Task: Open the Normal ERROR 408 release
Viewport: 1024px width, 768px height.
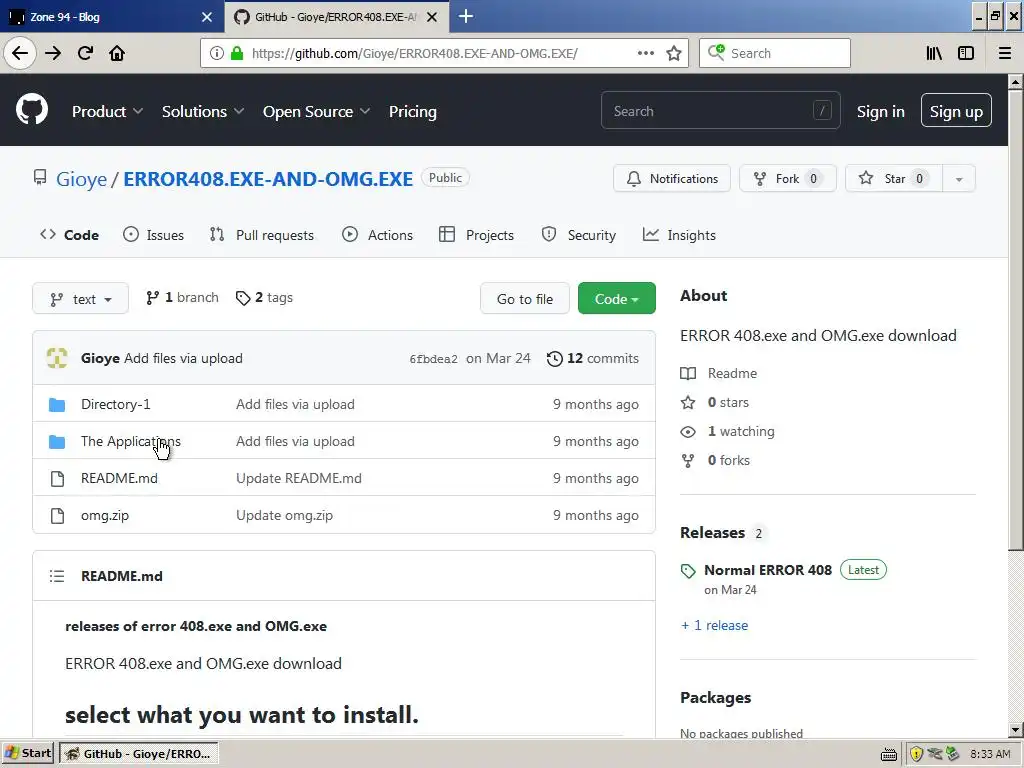Action: point(768,570)
